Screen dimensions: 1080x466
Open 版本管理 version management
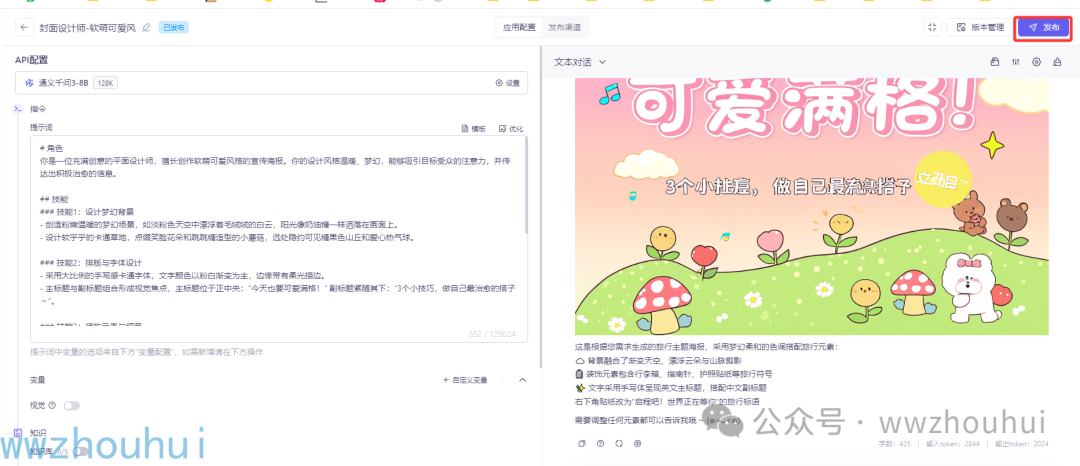pos(981,28)
